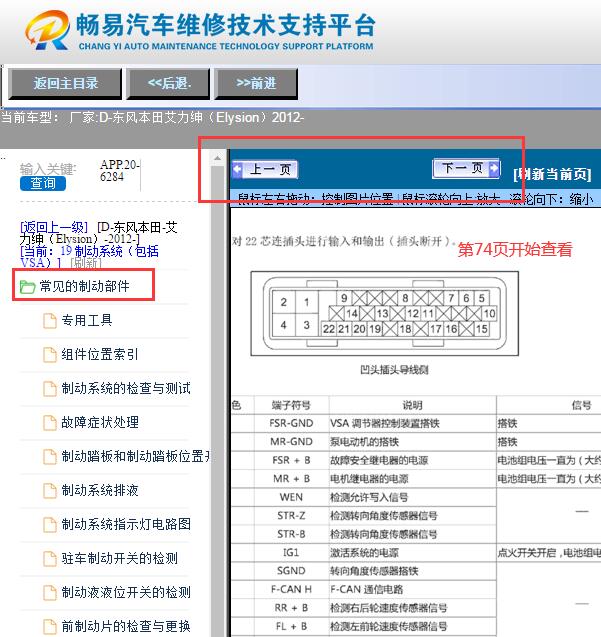Image resolution: width=601 pixels, height=637 pixels.
Task: Click the left arrow icon on 上一页
Action: (237, 169)
